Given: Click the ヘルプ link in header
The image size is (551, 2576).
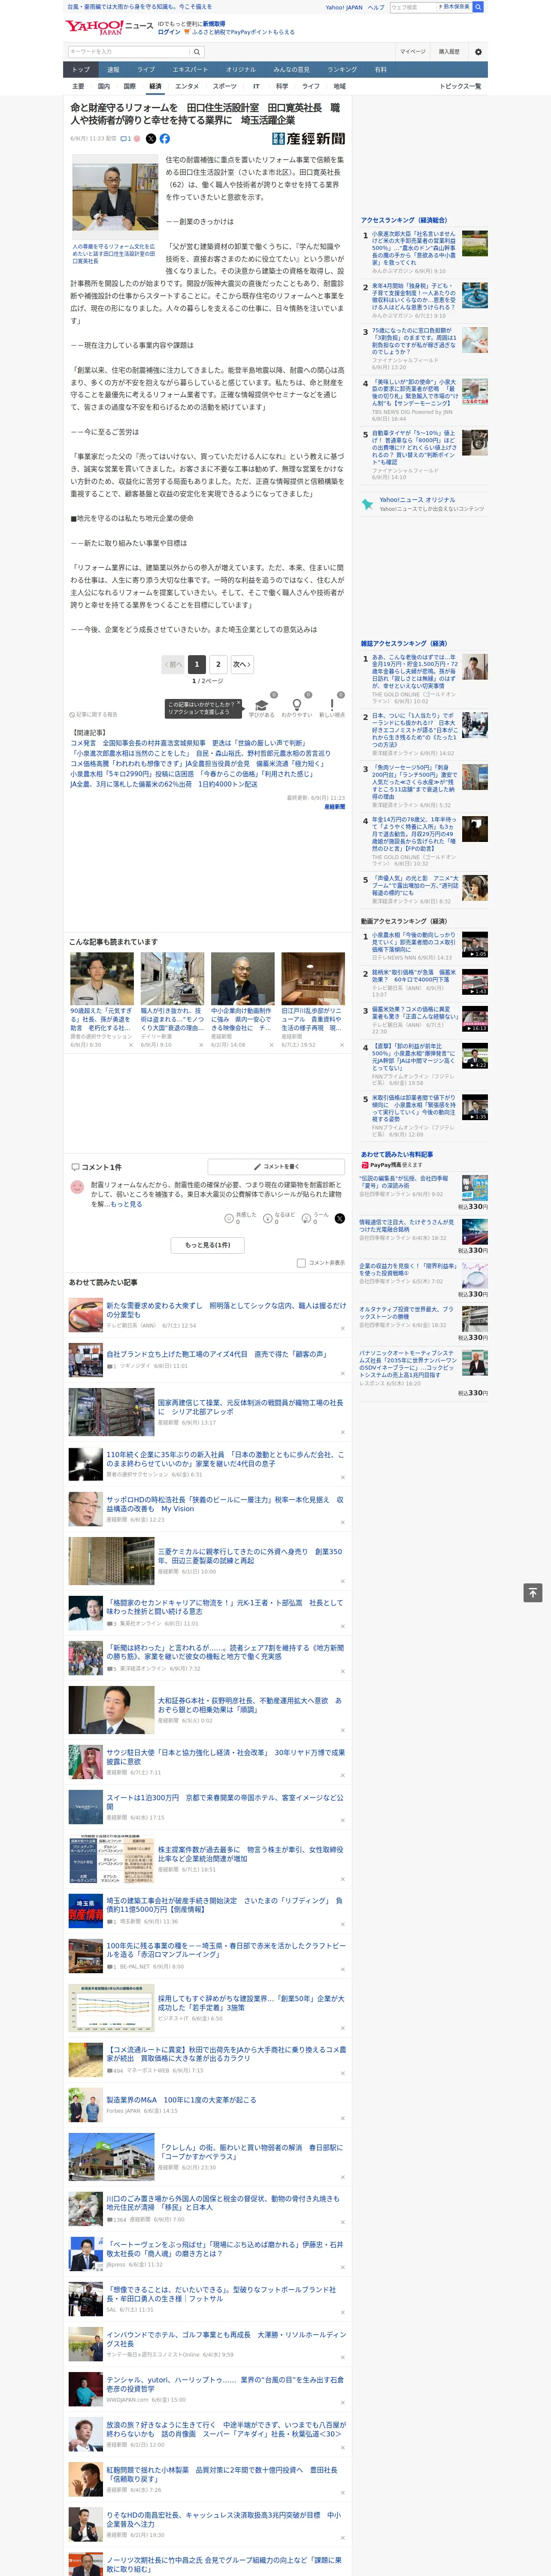Looking at the screenshot, I should 375,7.
